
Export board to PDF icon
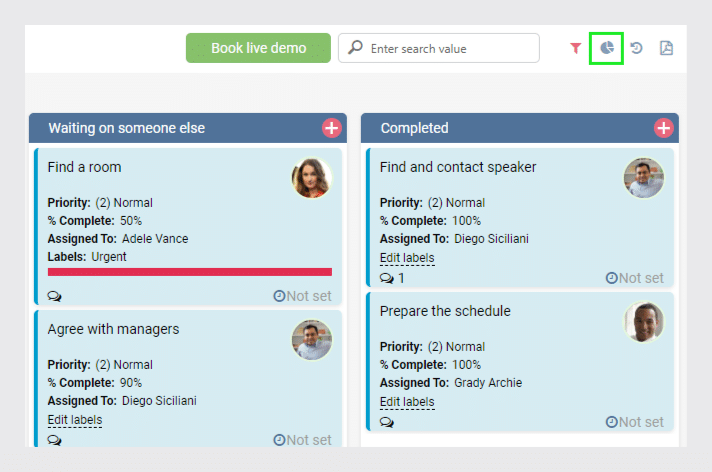coord(666,48)
